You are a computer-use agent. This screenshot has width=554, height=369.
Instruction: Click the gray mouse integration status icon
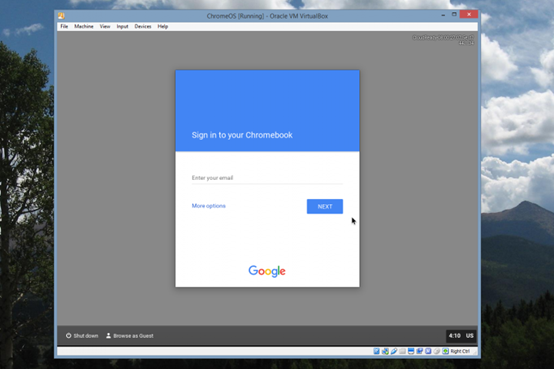pos(437,351)
